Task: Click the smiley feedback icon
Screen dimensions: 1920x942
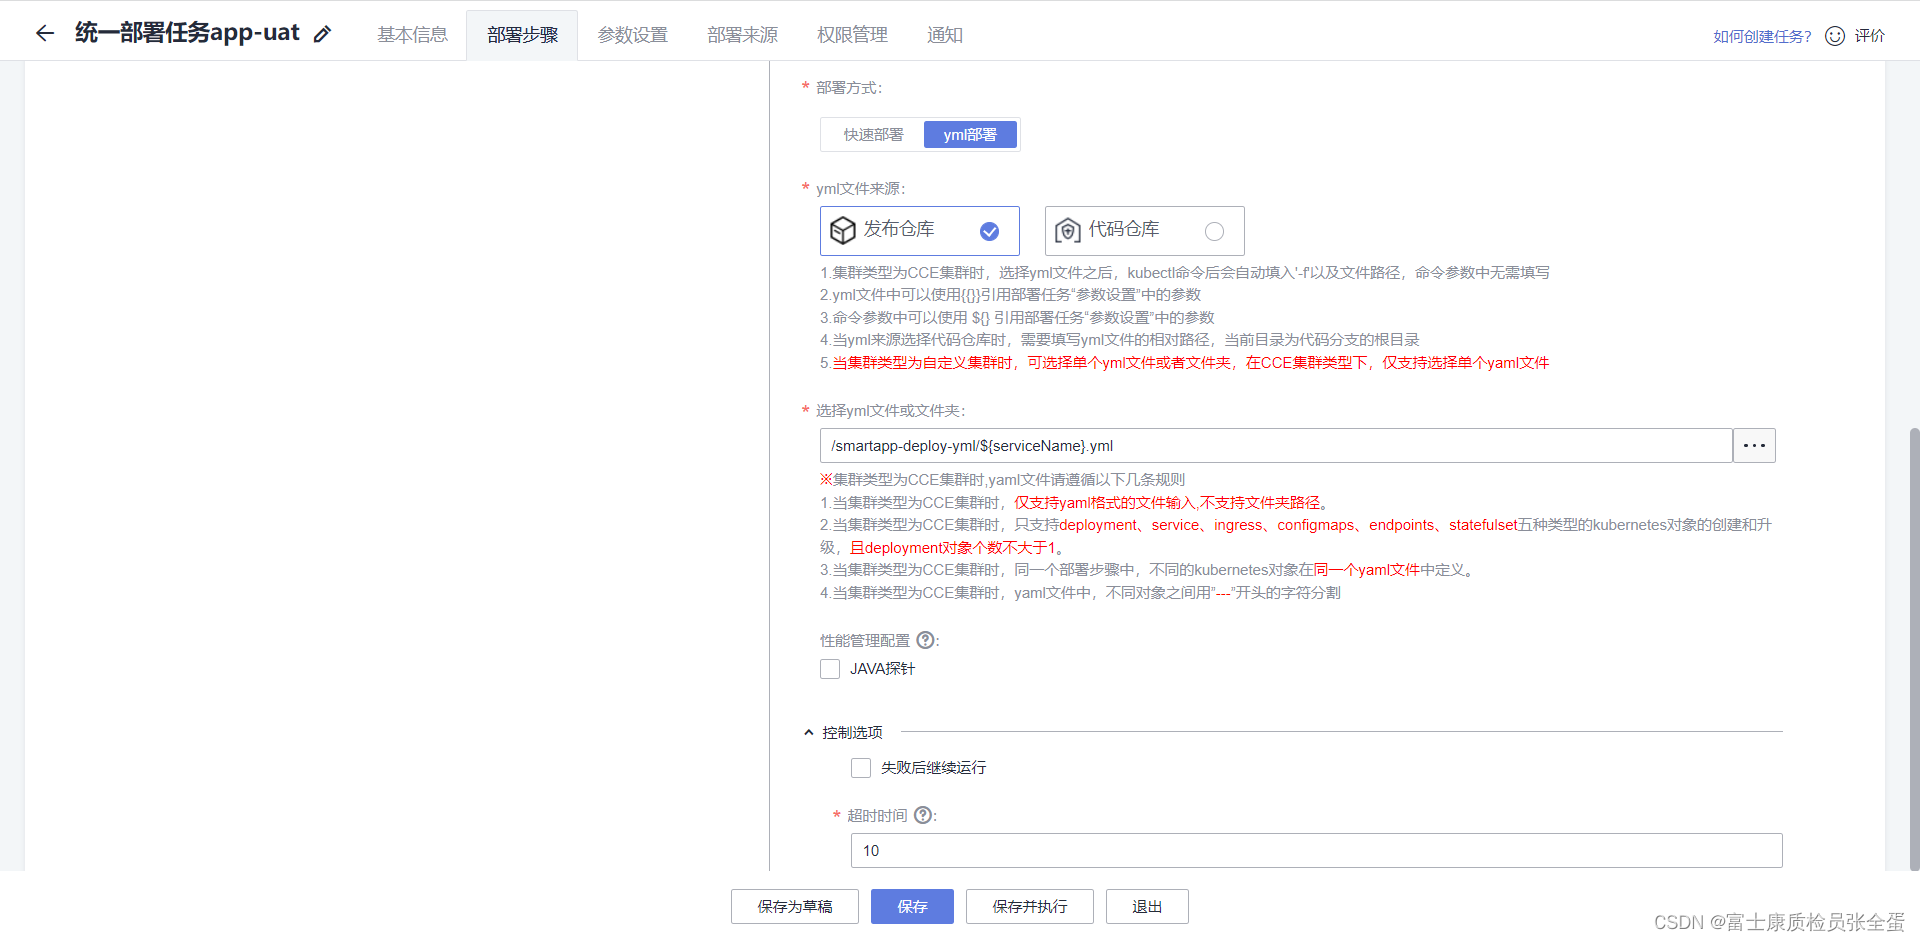Action: click(x=1835, y=36)
